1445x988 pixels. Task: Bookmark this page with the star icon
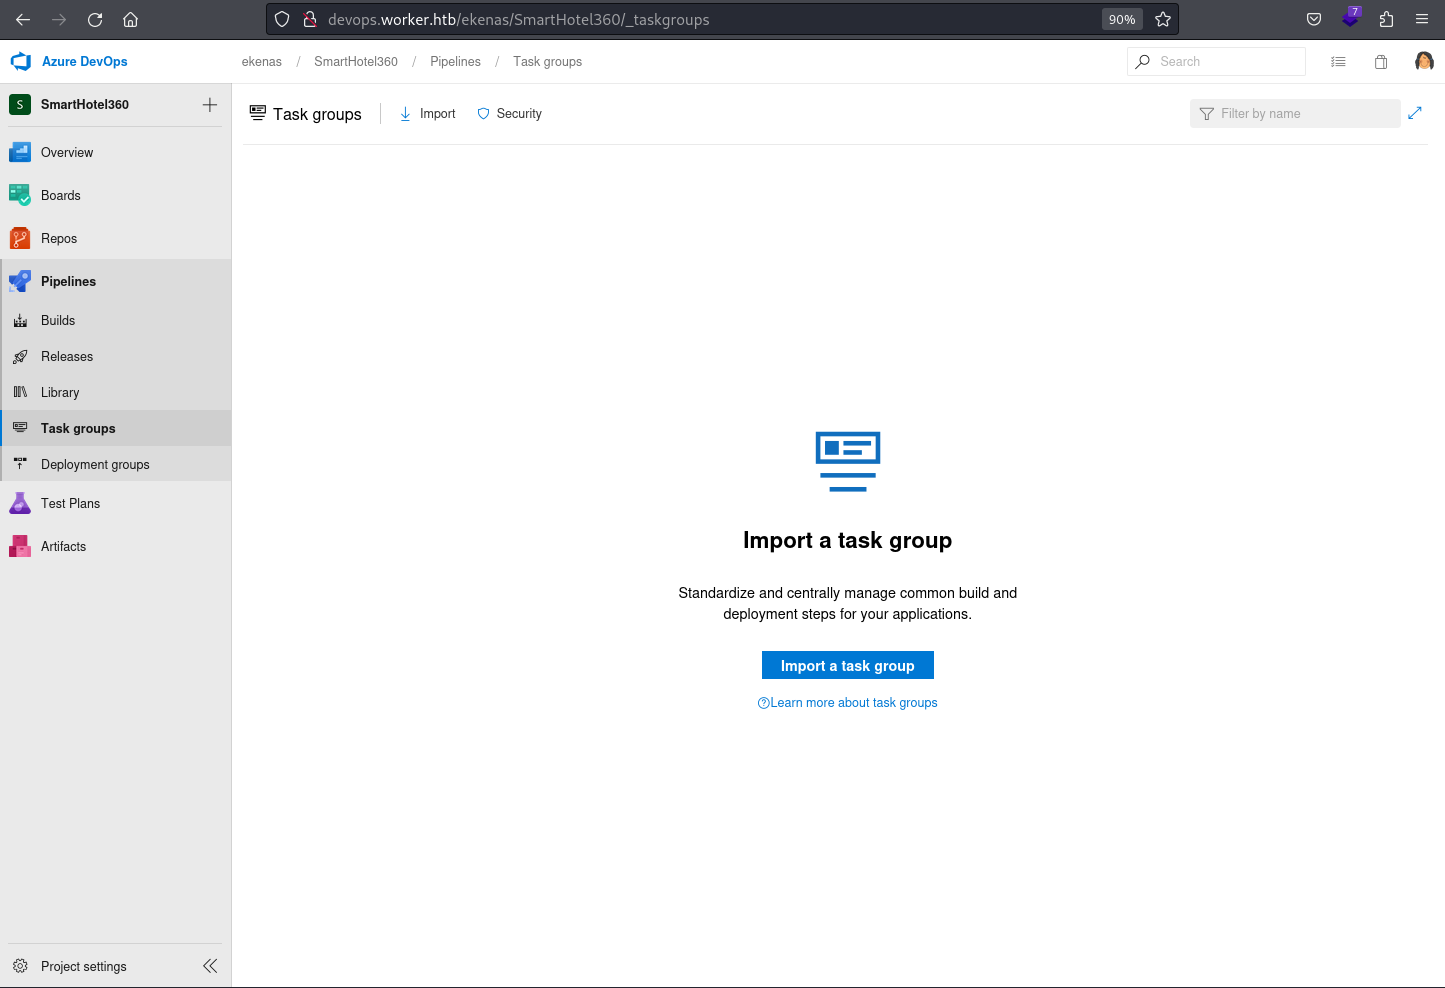(1163, 19)
